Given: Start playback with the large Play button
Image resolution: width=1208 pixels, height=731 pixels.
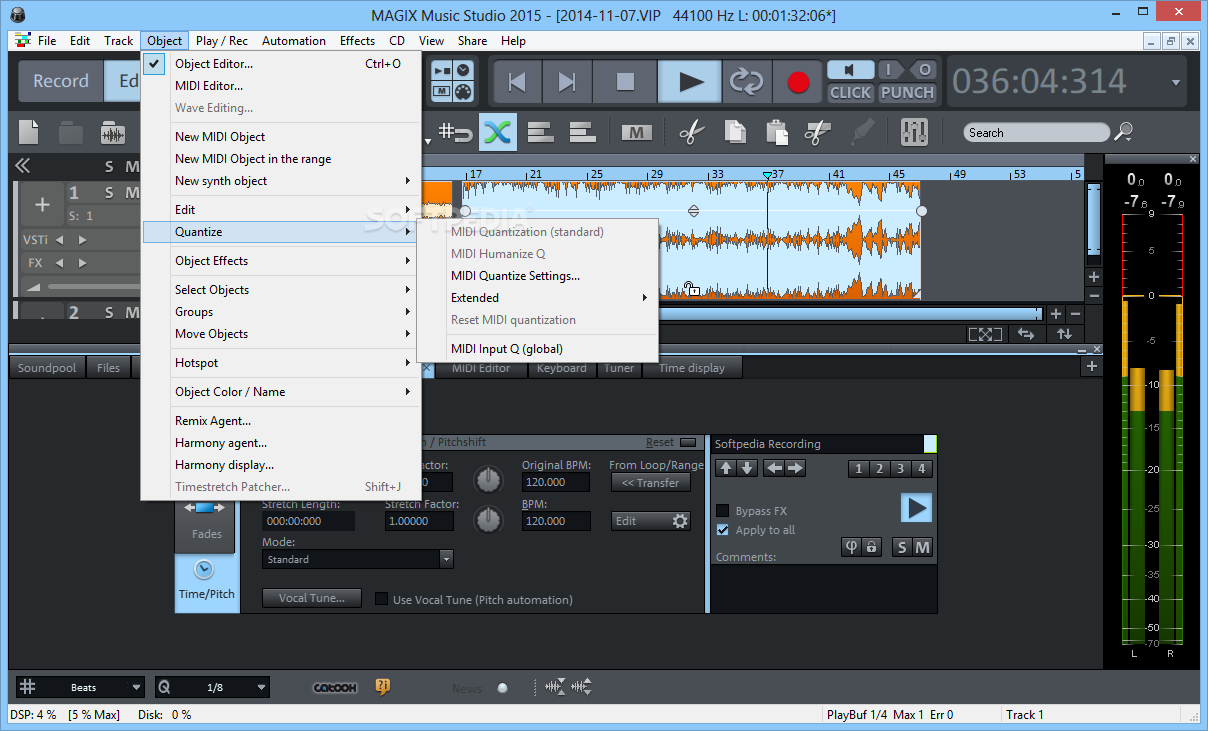Looking at the screenshot, I should tap(691, 82).
